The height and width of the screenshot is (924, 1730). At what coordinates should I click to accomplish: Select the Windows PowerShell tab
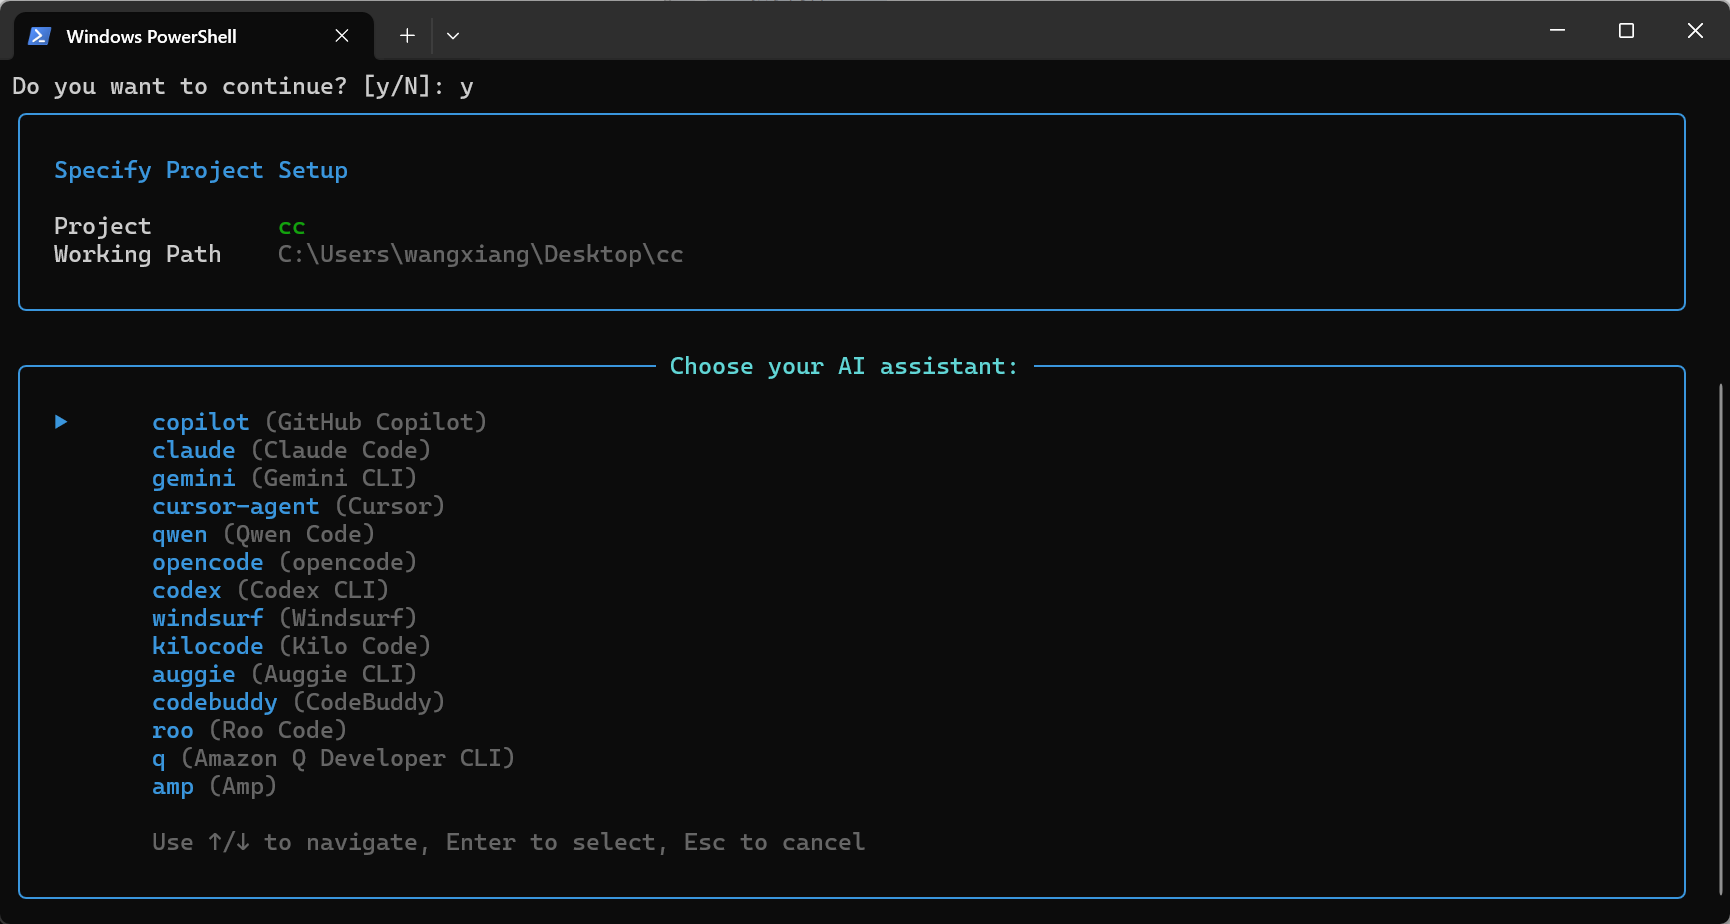(x=151, y=36)
